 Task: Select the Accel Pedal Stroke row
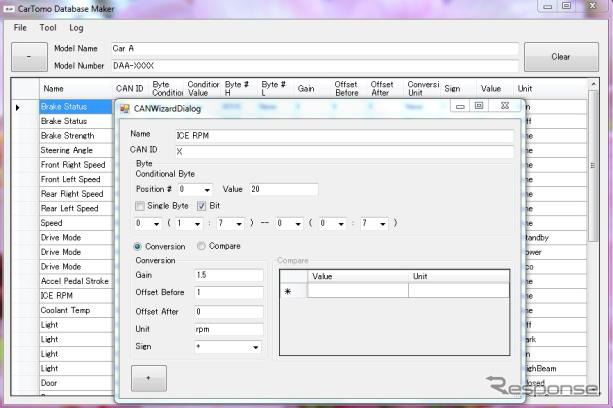76,281
